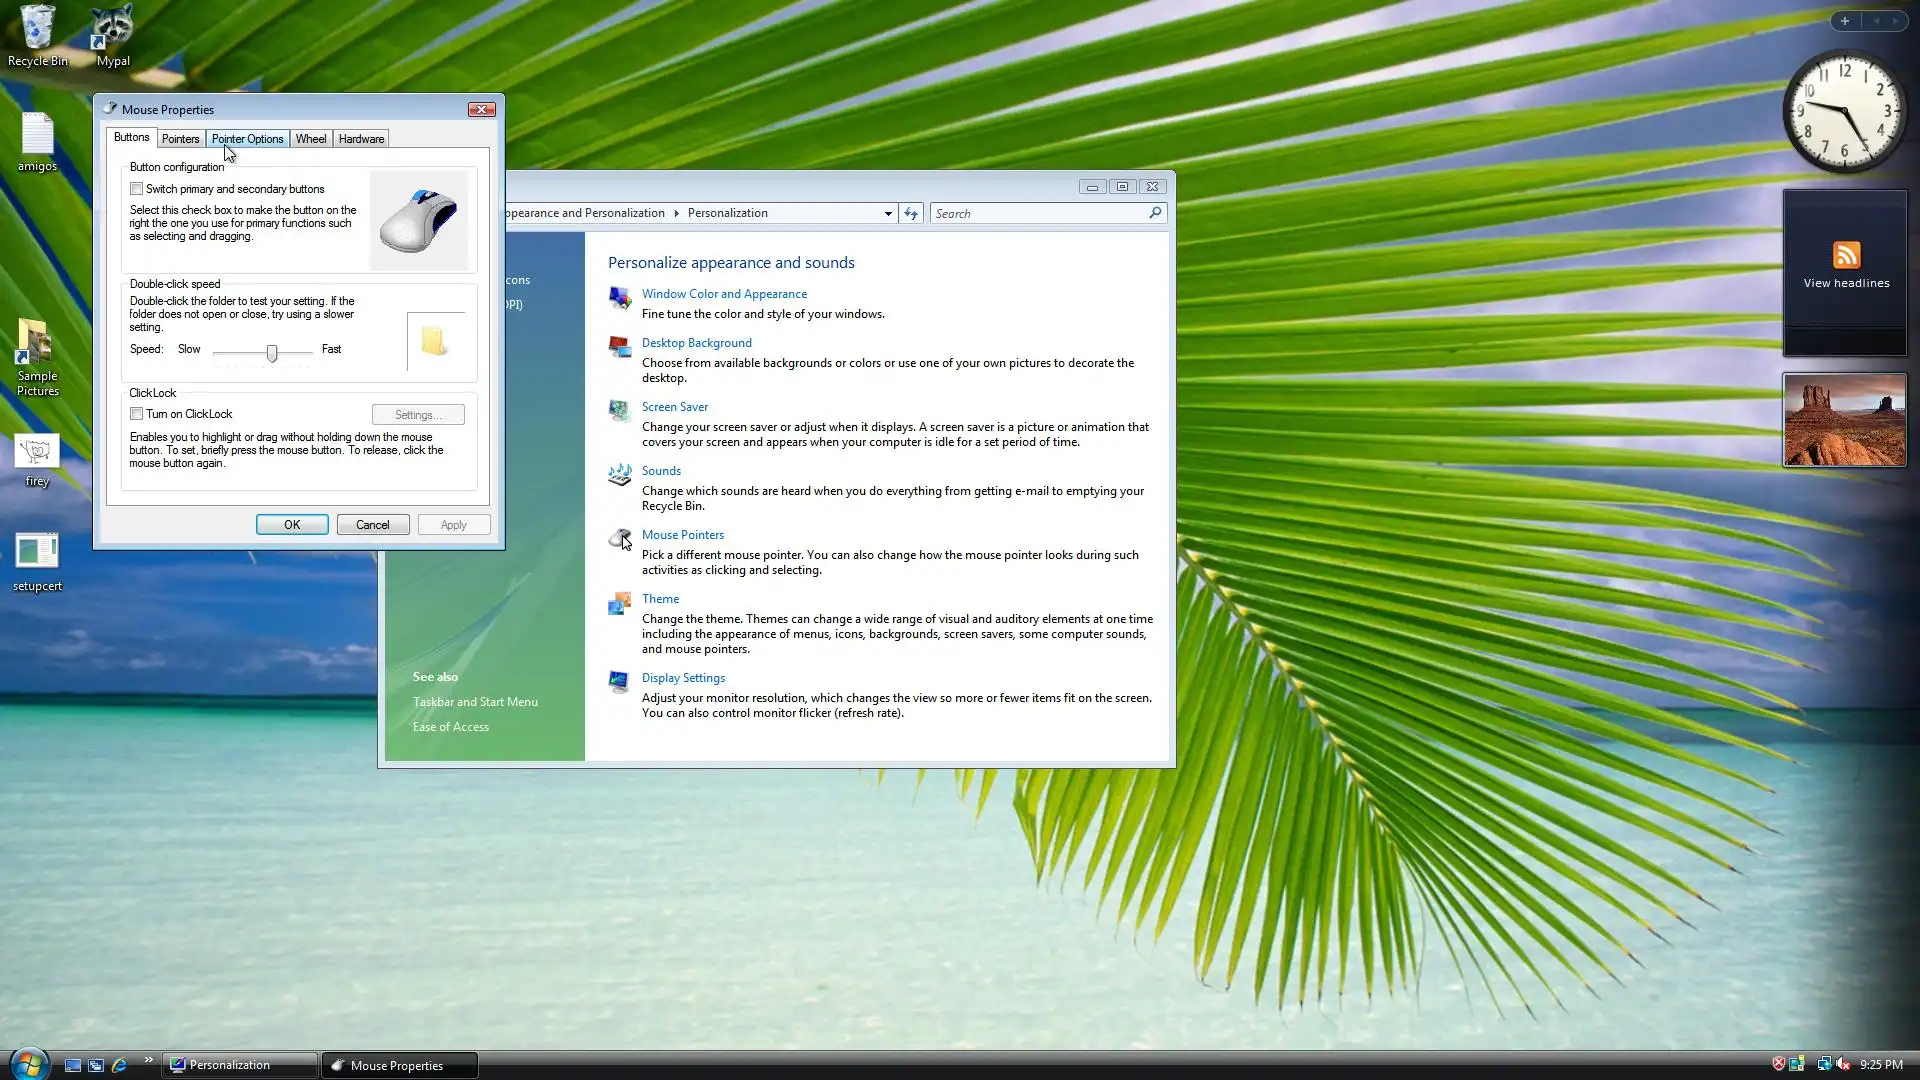Expand the address bar history dropdown arrow
The width and height of the screenshot is (1920, 1080).
click(888, 214)
